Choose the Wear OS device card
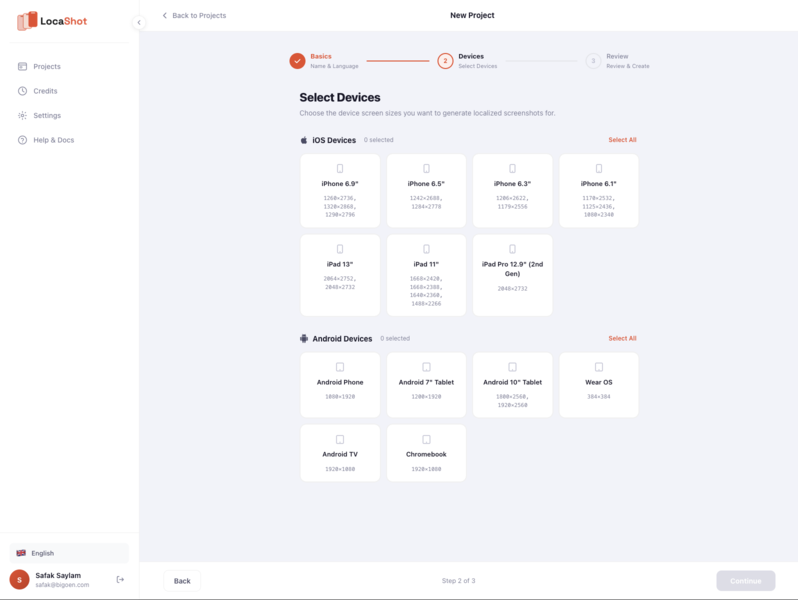 599,384
